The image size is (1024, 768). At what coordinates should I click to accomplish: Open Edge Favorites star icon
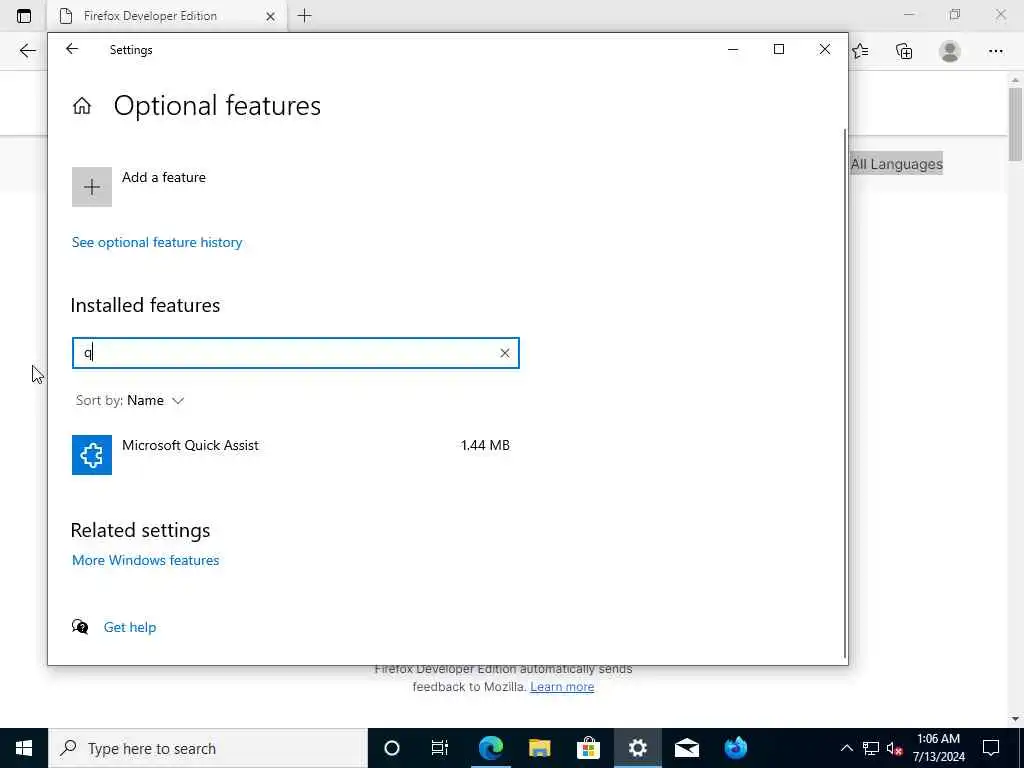861,51
